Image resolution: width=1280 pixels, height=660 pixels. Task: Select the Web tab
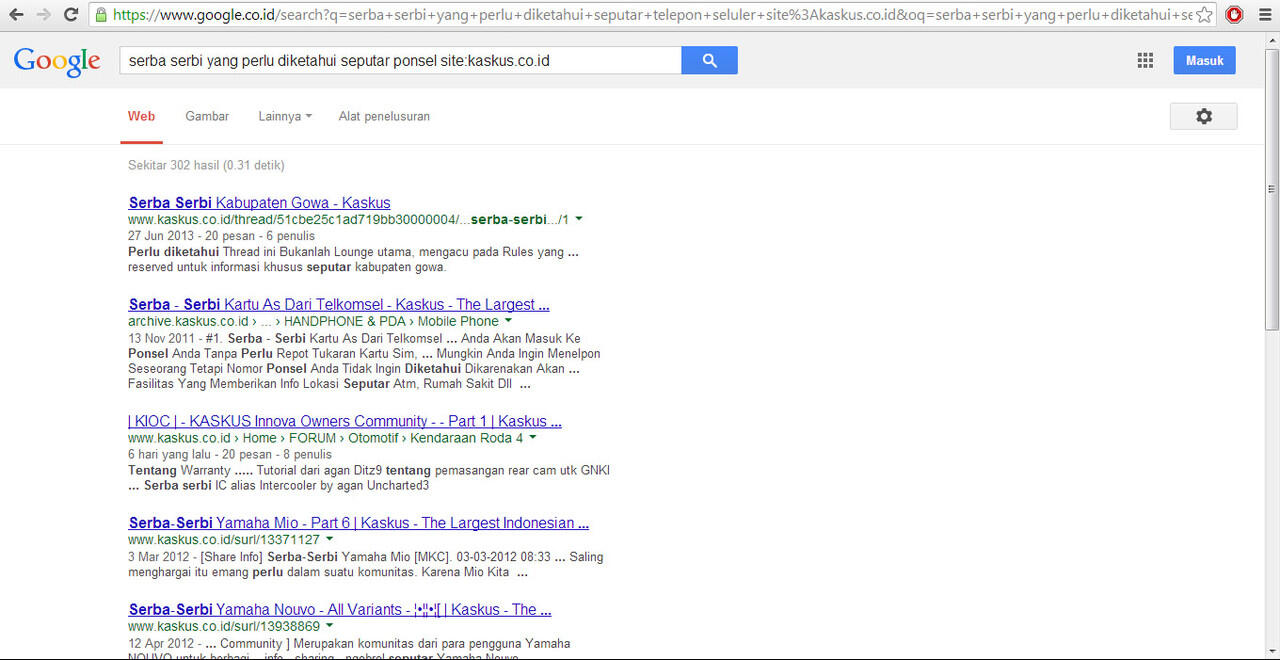[x=142, y=116]
